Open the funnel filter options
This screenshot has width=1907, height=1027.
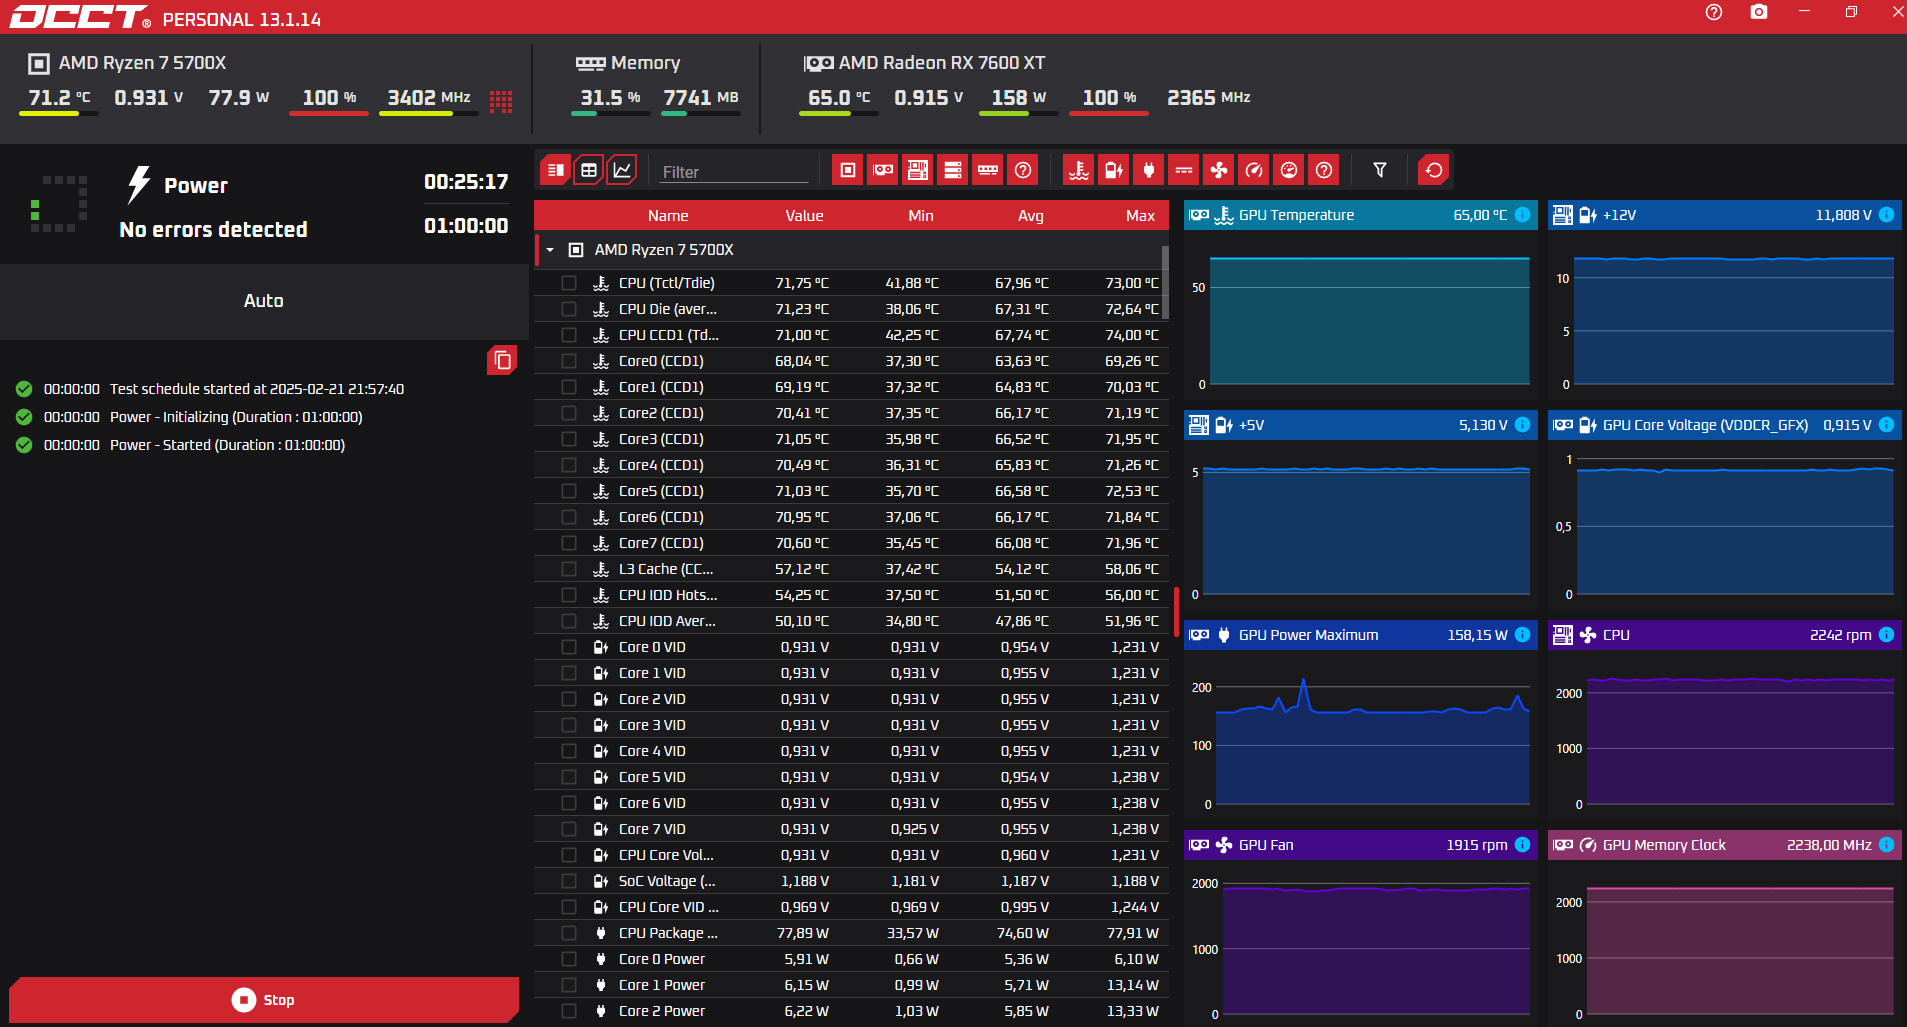point(1380,170)
